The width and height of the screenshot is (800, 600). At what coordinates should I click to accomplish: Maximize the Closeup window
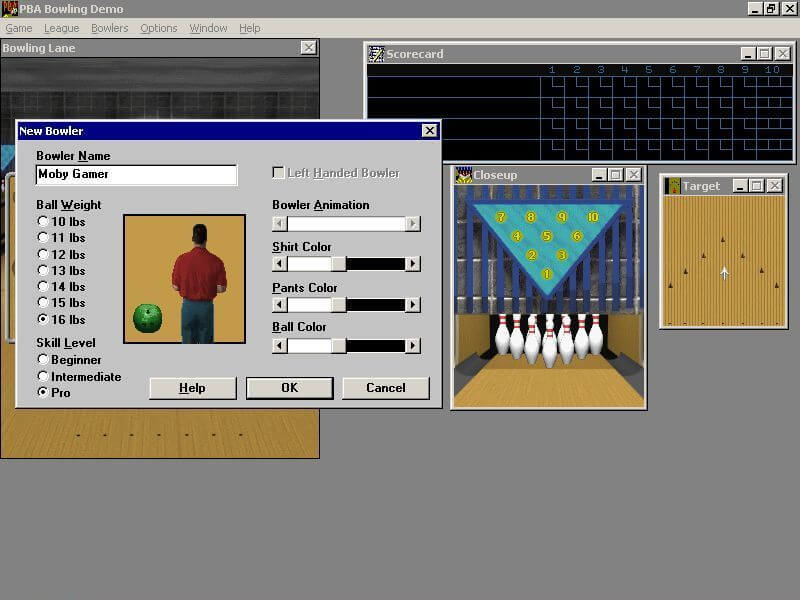click(x=616, y=175)
